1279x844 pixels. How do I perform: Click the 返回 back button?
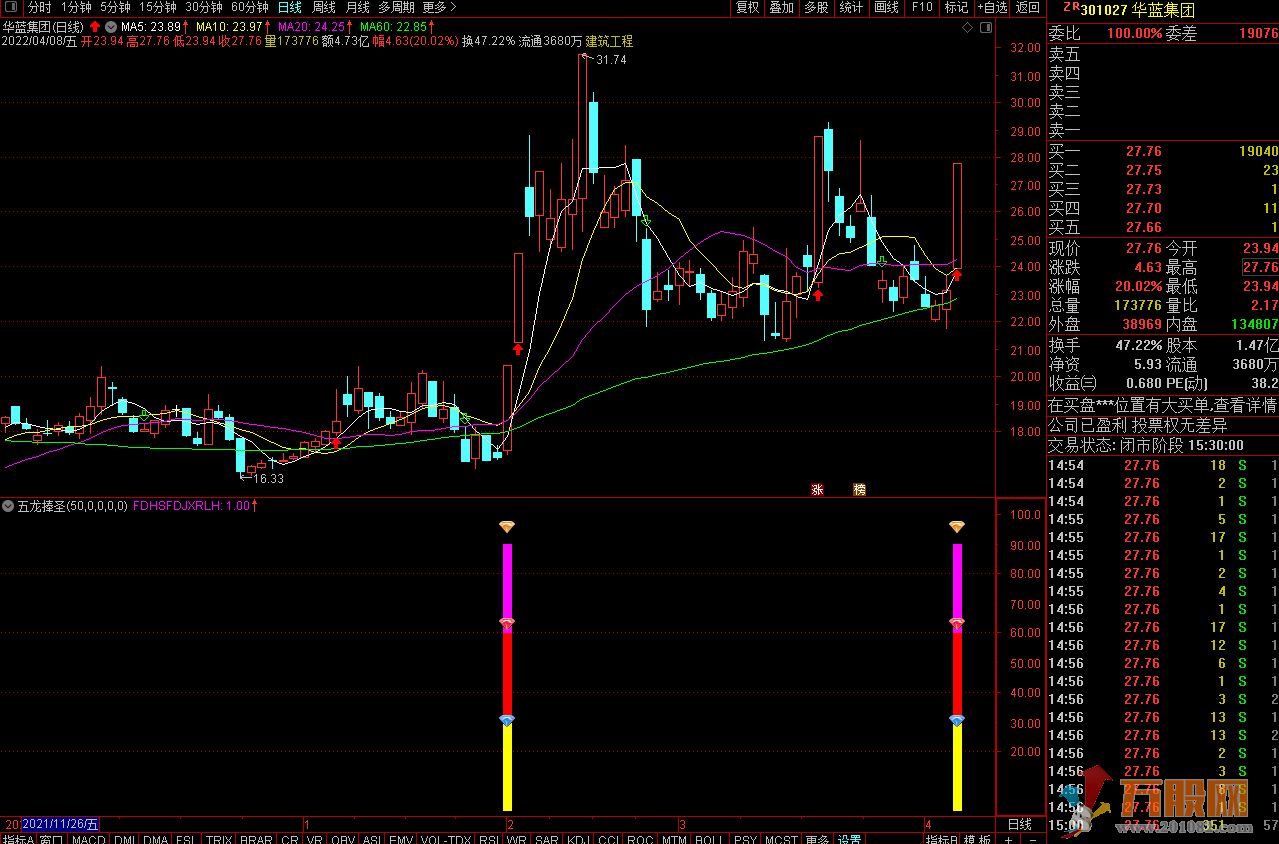[1028, 7]
